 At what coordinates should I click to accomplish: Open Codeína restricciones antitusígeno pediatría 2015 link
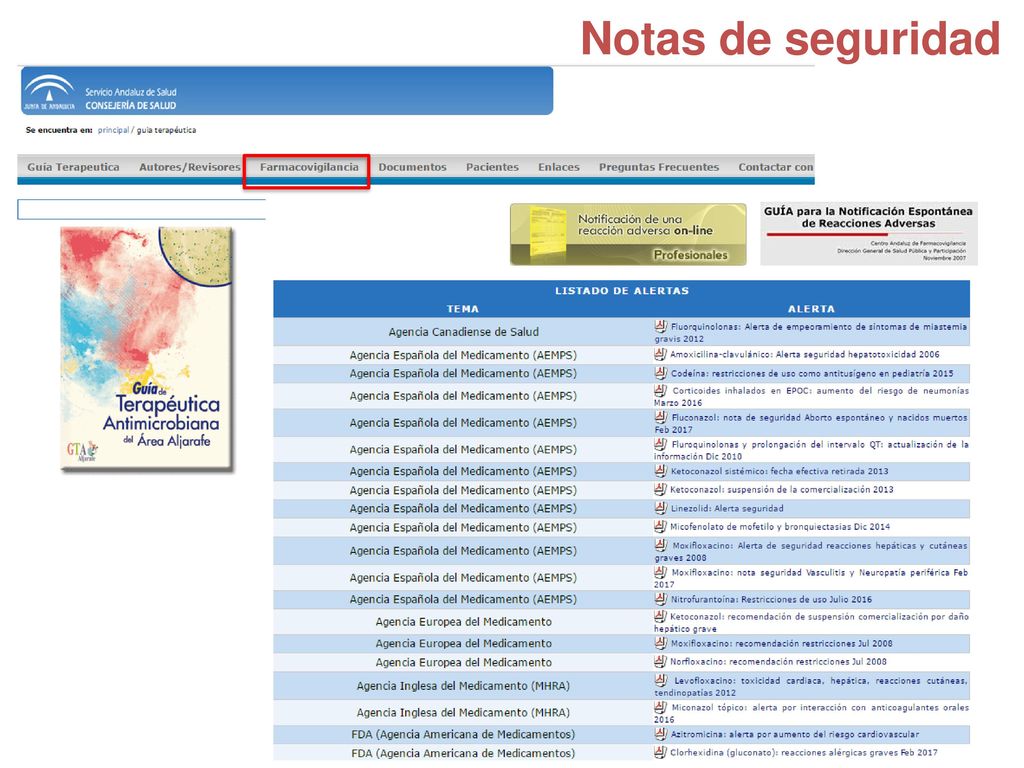coord(812,374)
